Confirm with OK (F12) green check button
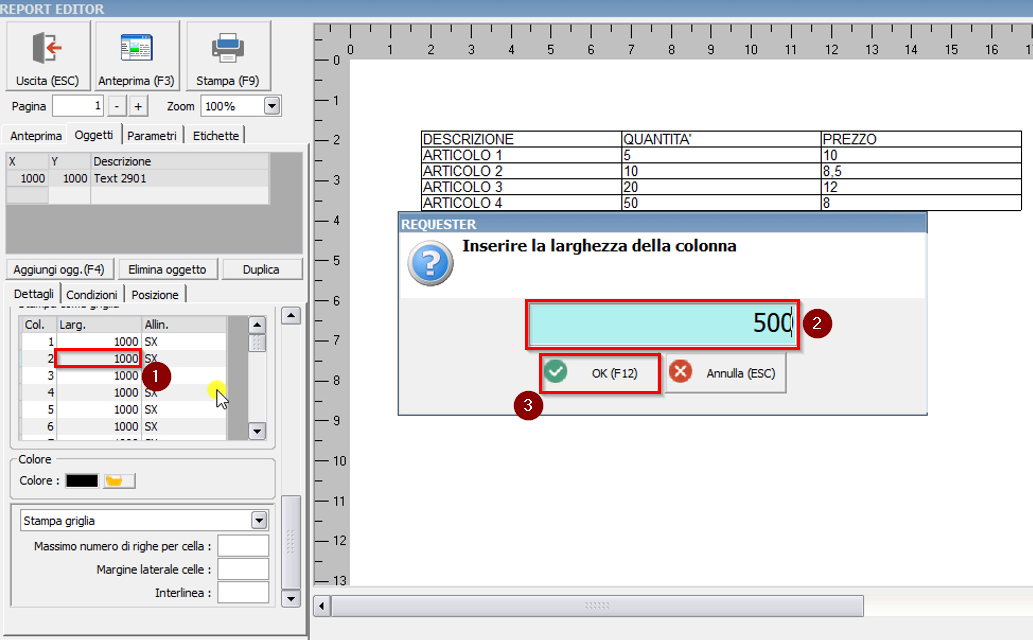1033x640 pixels. [x=600, y=373]
